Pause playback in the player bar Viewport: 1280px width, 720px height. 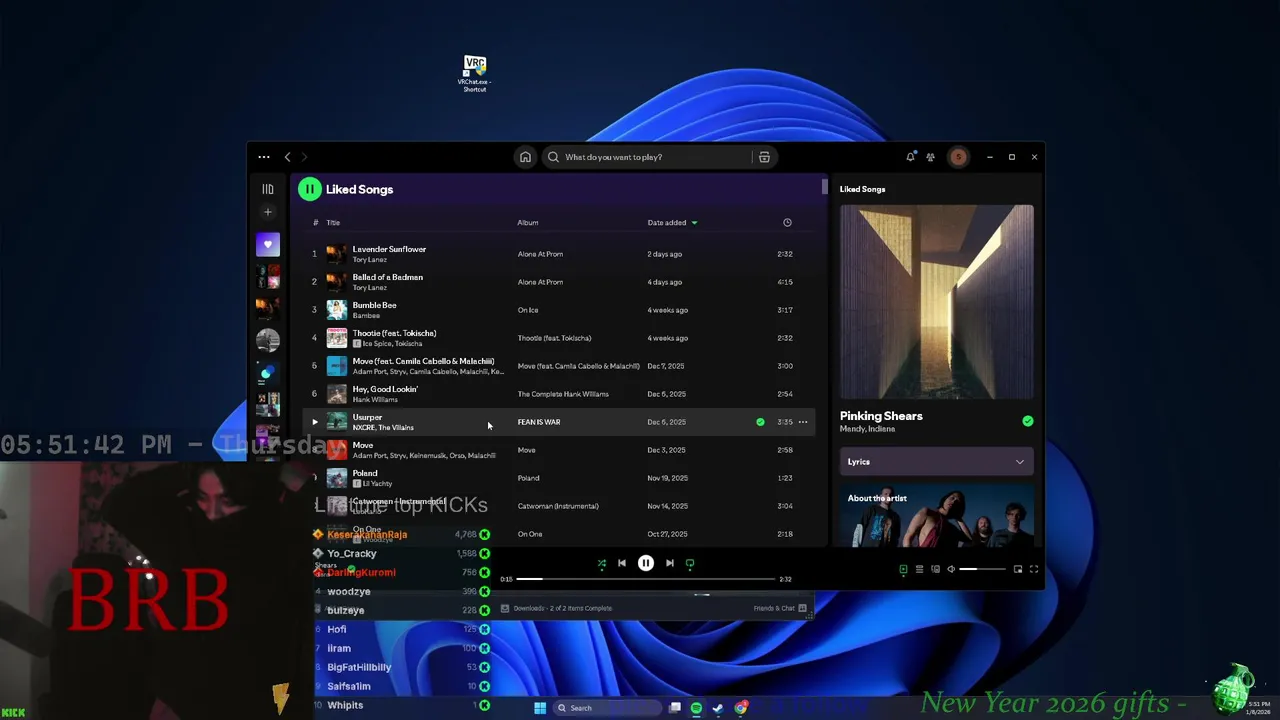pyautogui.click(x=646, y=563)
